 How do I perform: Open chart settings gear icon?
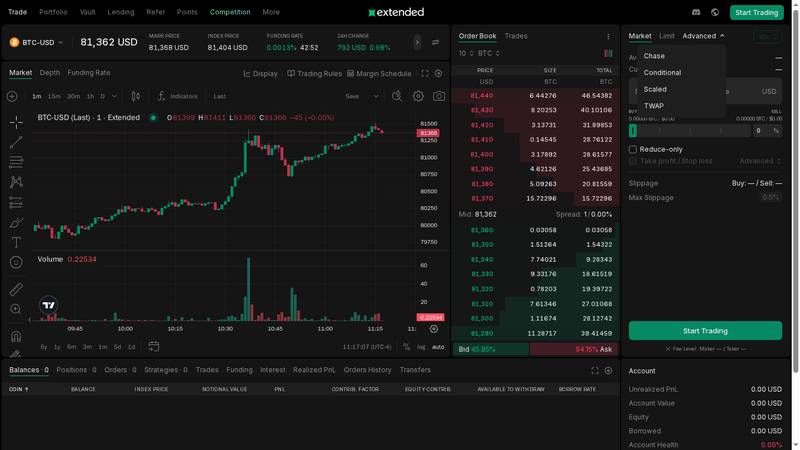418,96
